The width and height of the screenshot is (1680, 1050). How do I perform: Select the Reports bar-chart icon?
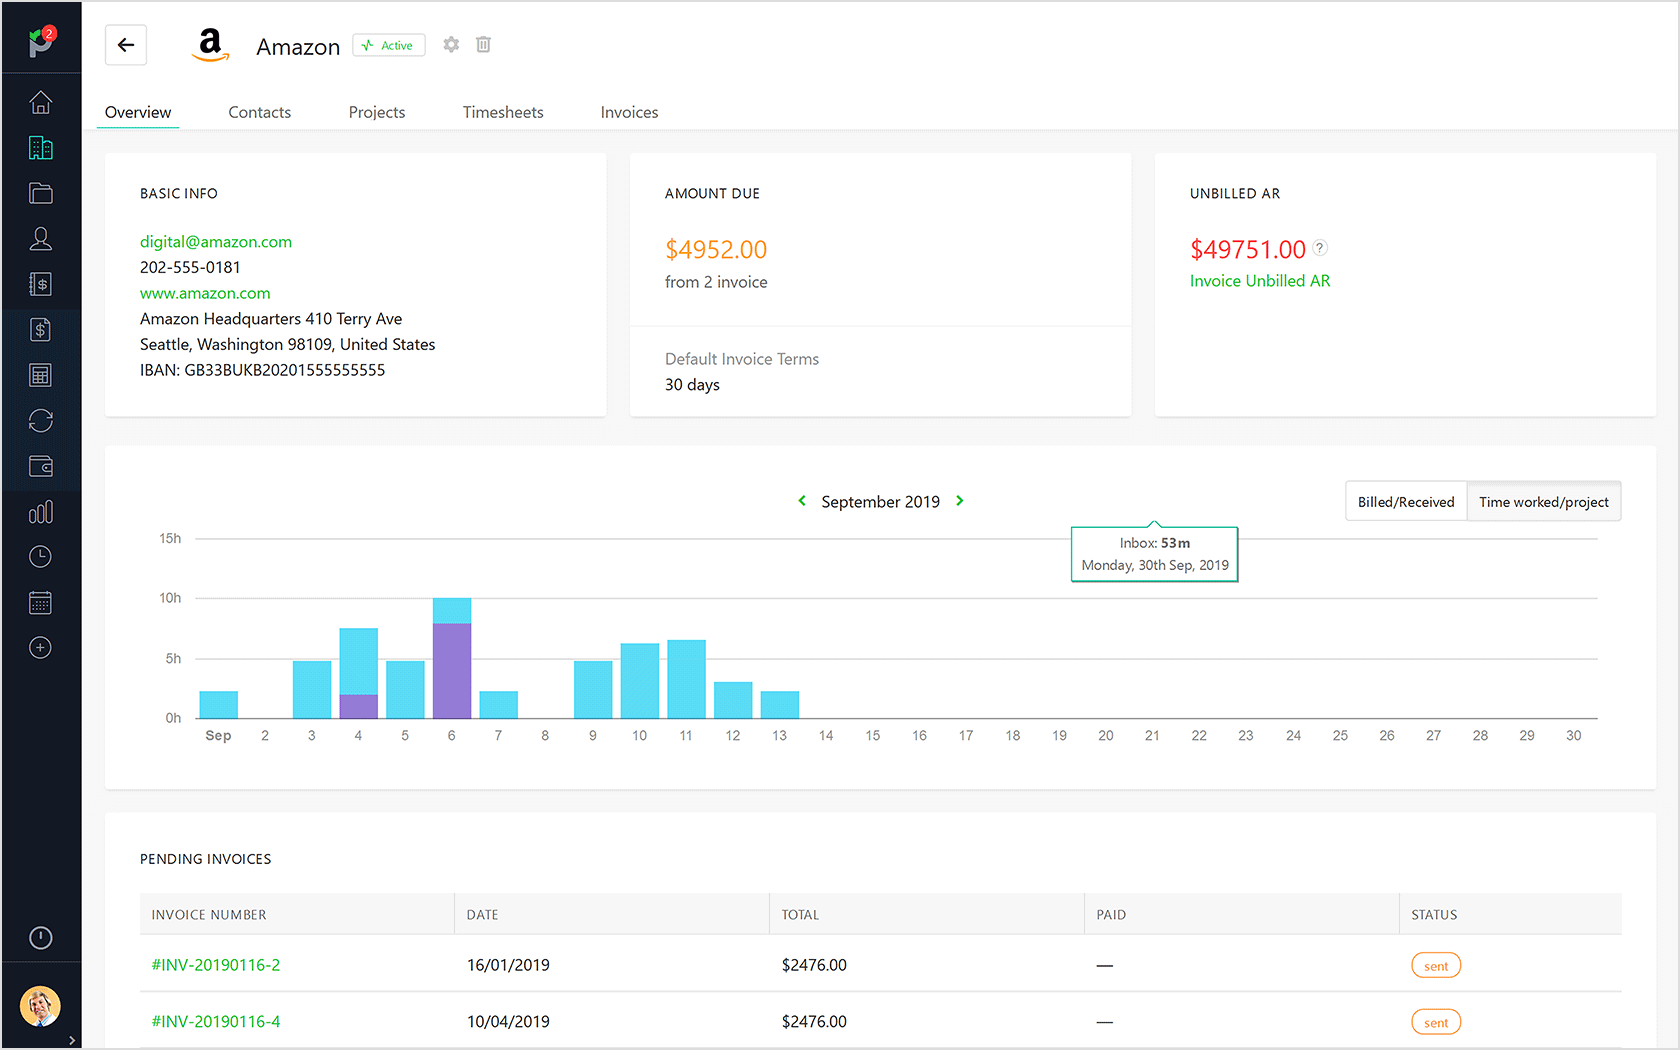tap(40, 511)
